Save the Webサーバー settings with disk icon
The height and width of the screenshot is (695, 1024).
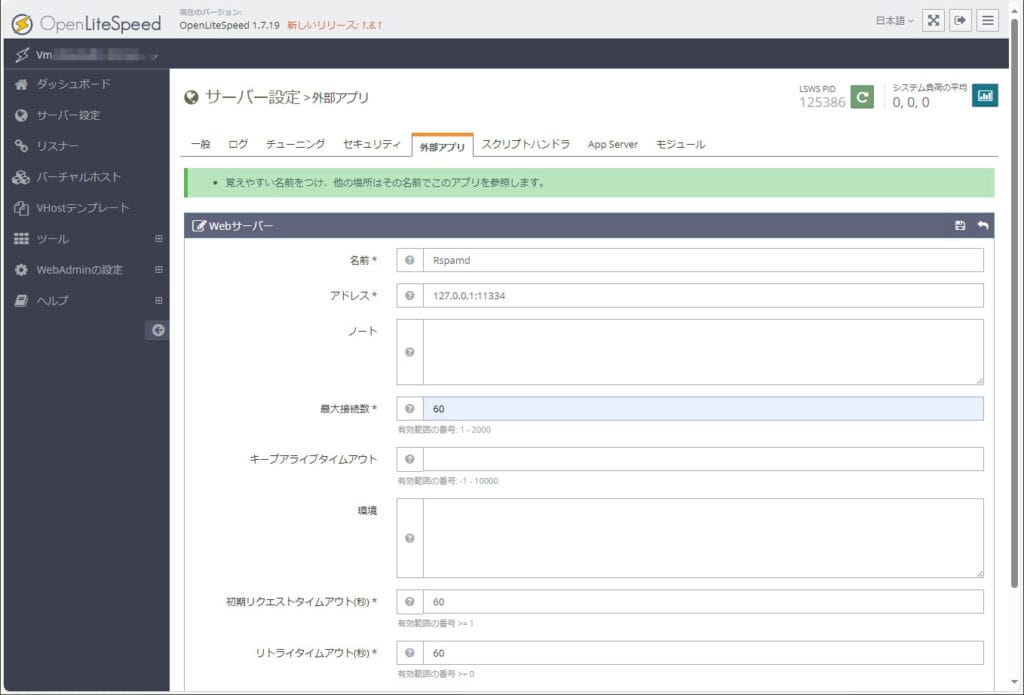960,225
